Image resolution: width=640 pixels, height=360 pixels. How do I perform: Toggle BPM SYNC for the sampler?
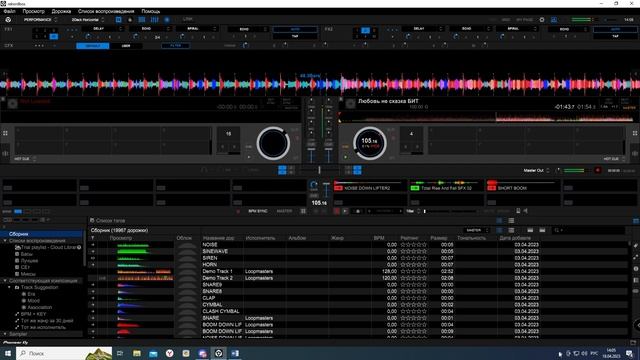(x=258, y=211)
